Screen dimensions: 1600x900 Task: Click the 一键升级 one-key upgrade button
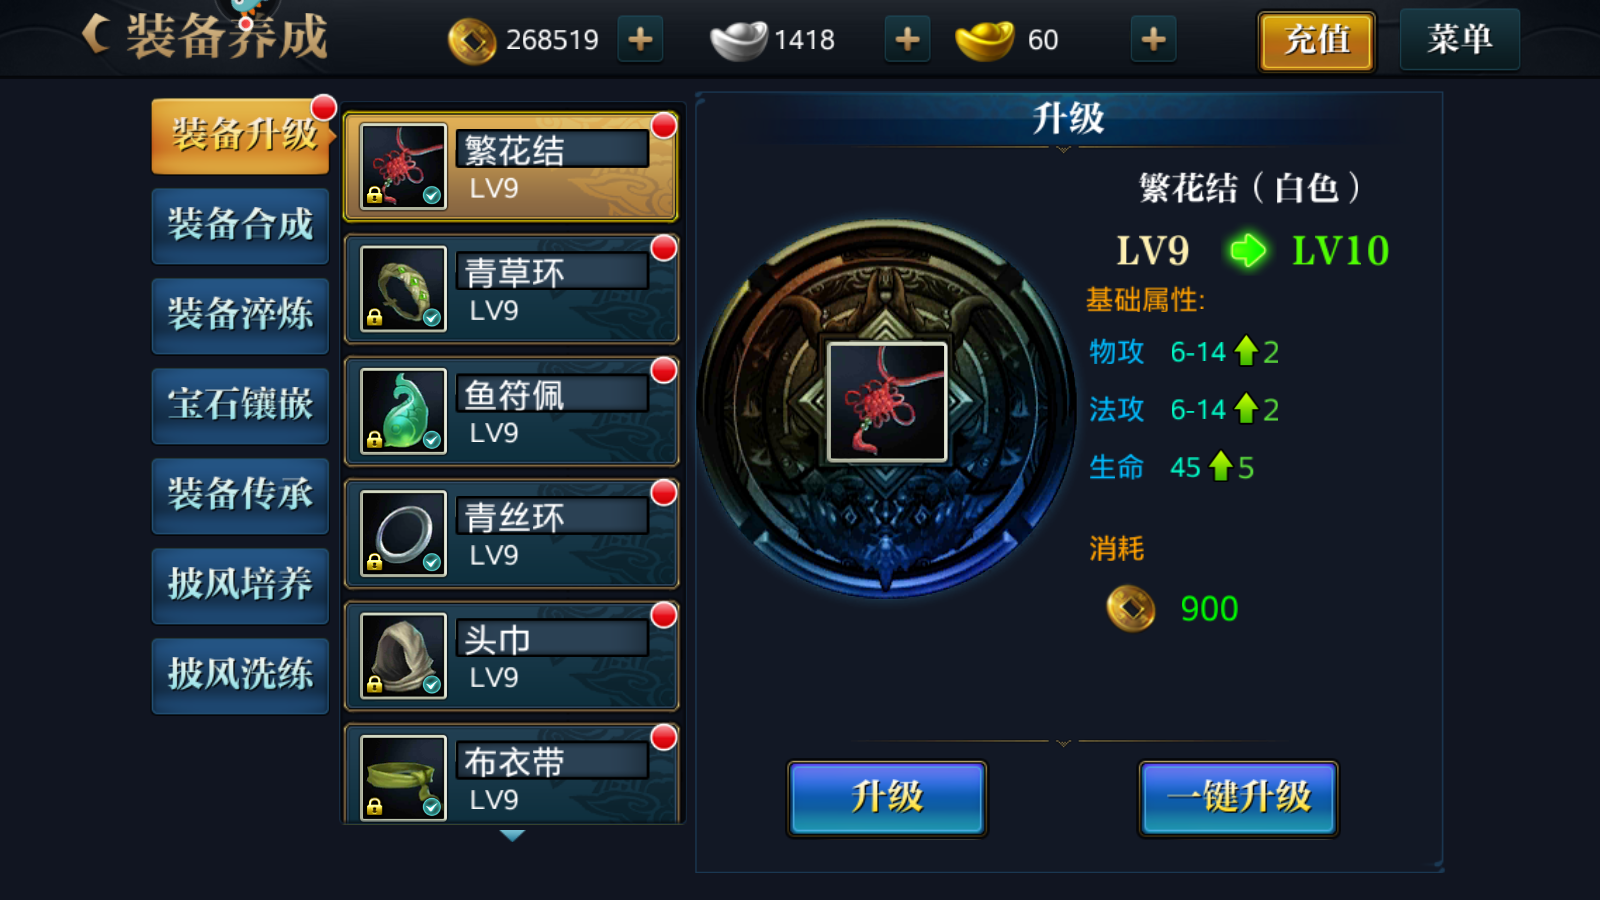pos(1238,798)
